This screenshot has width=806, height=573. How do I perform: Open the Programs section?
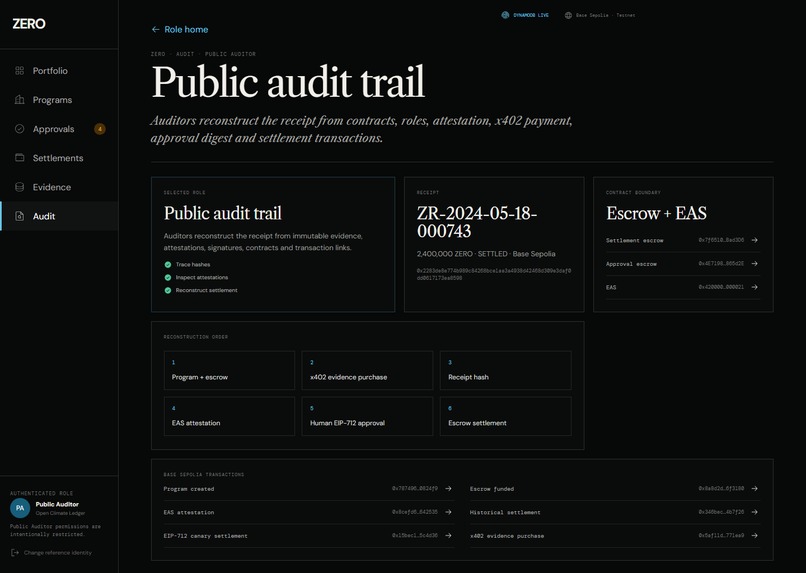click(x=59, y=100)
